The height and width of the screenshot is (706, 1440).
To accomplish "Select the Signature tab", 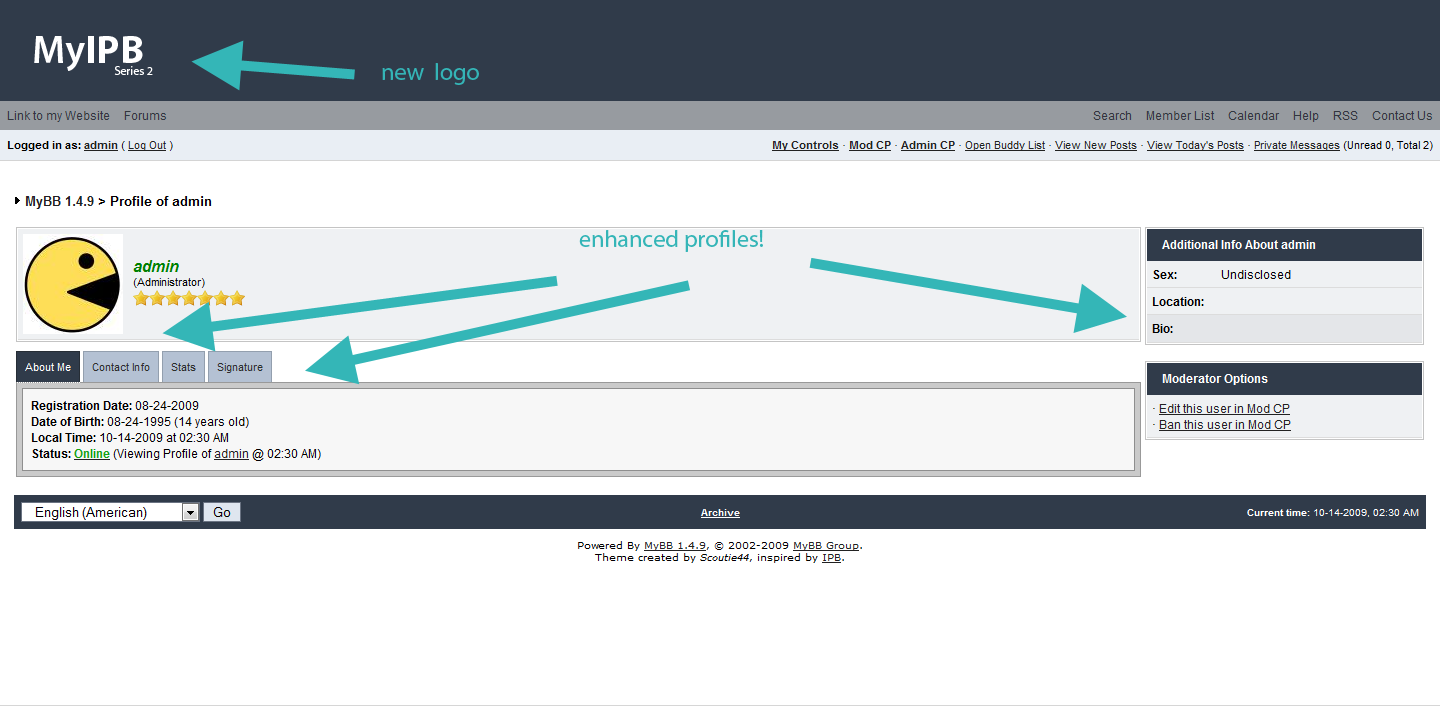I will [240, 367].
